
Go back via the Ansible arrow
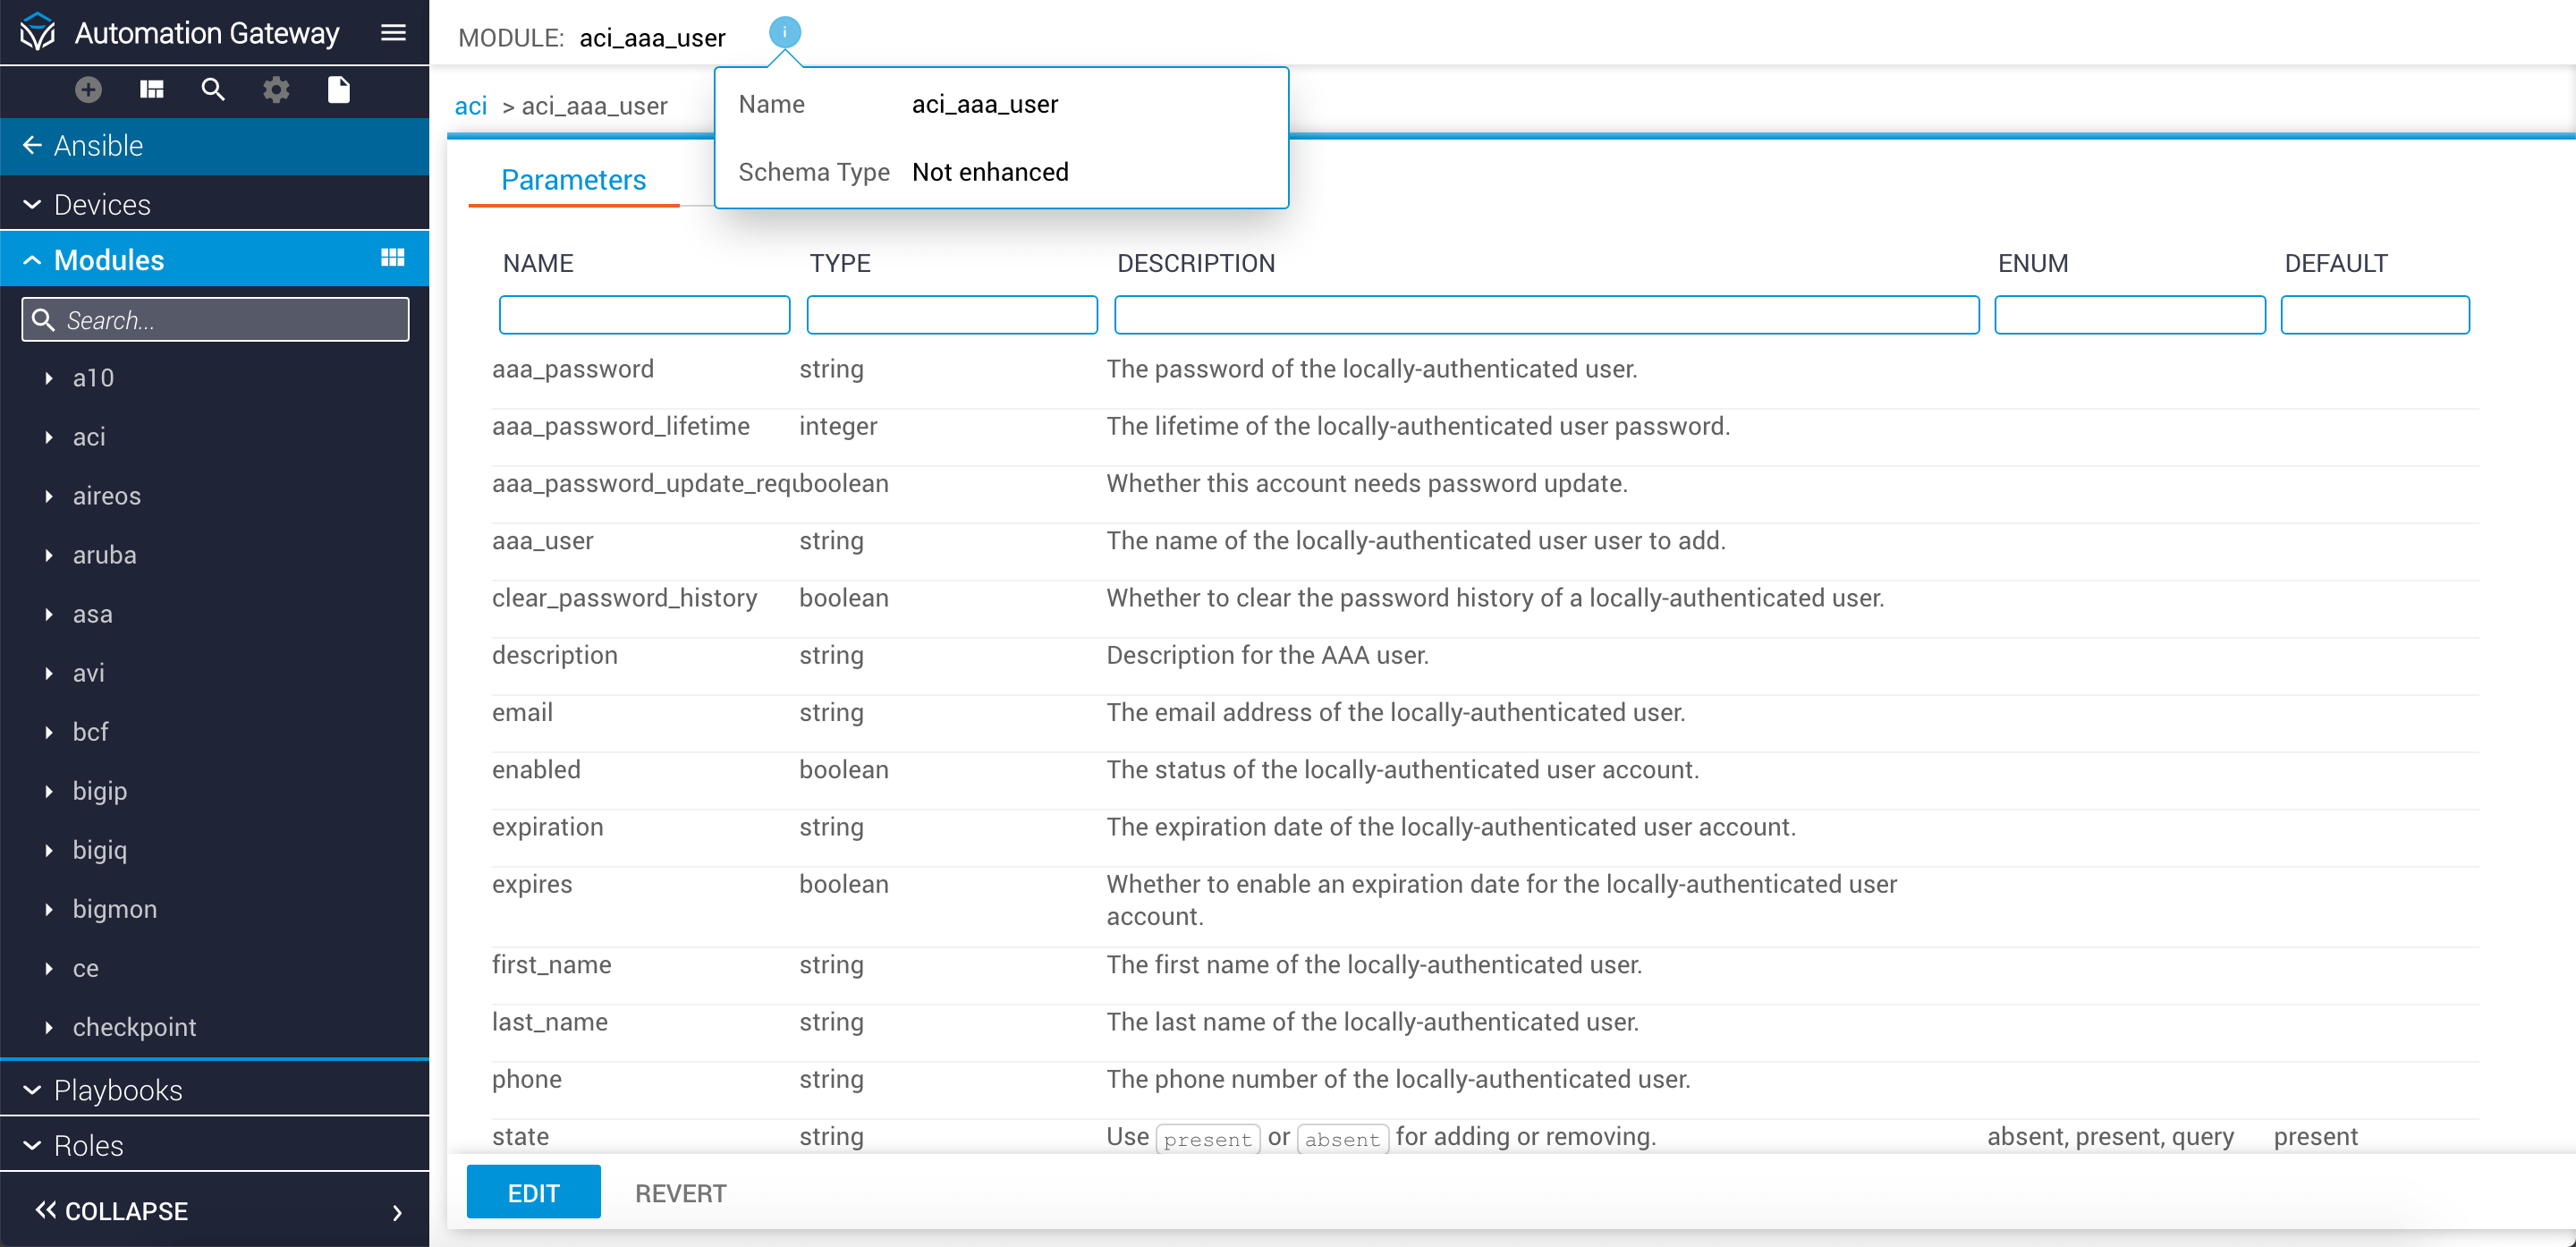(x=32, y=146)
